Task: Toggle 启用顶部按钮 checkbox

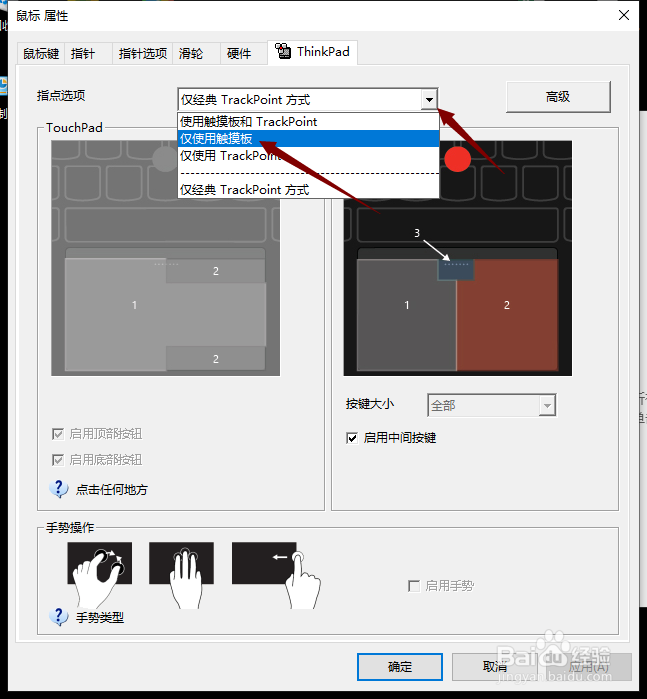Action: coord(58,434)
